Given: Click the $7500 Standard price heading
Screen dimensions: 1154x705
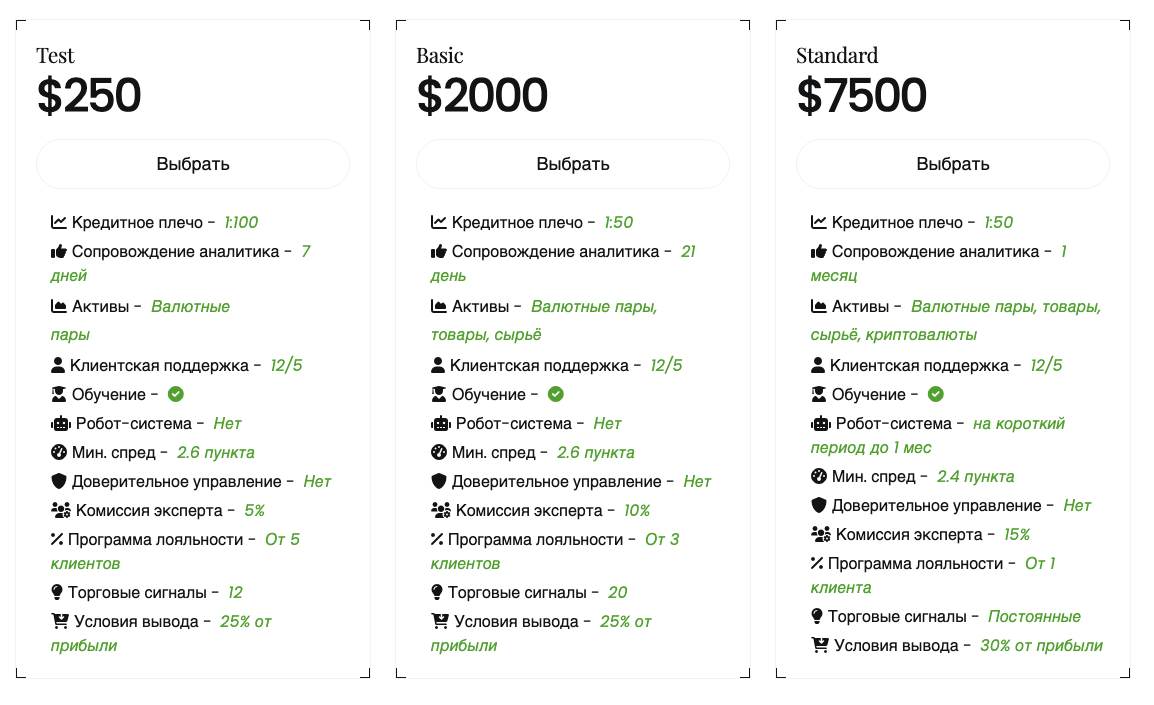Looking at the screenshot, I should (x=861, y=96).
